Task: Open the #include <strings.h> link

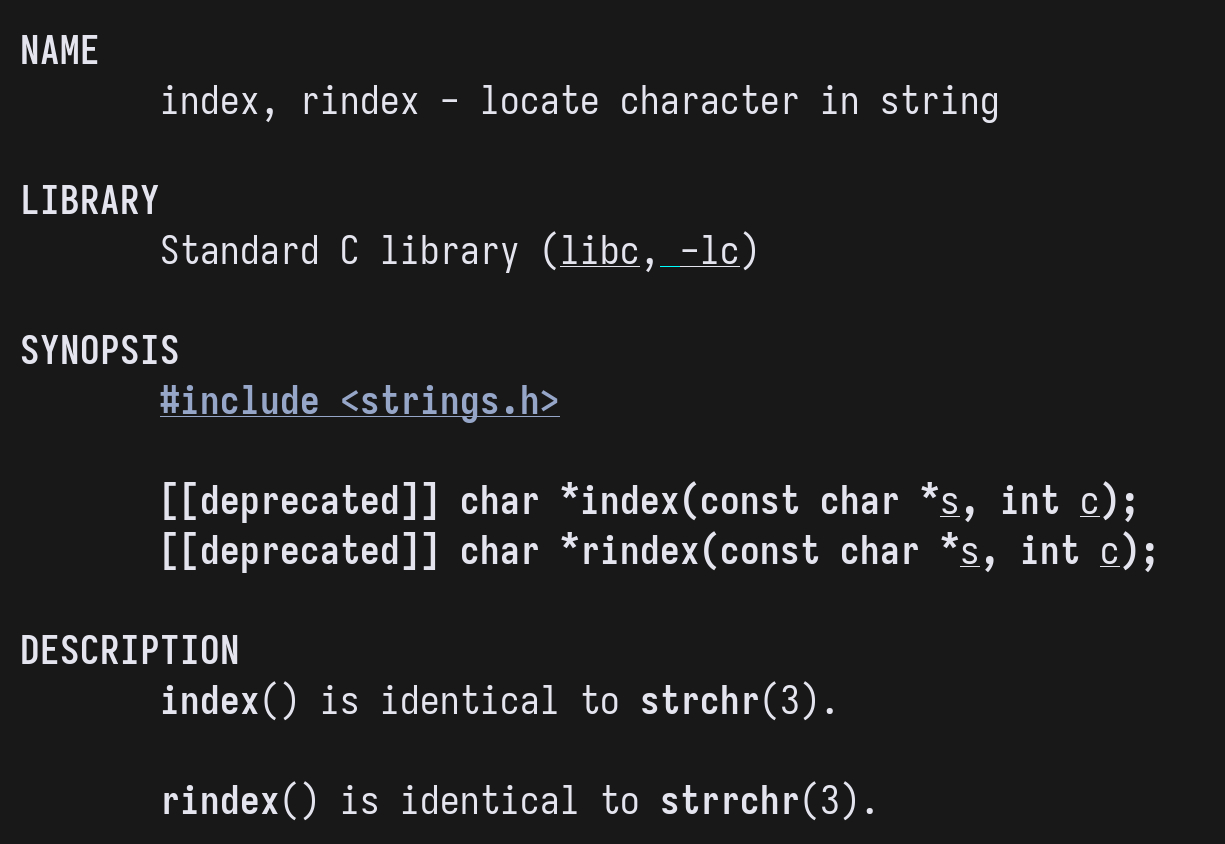Action: (359, 401)
